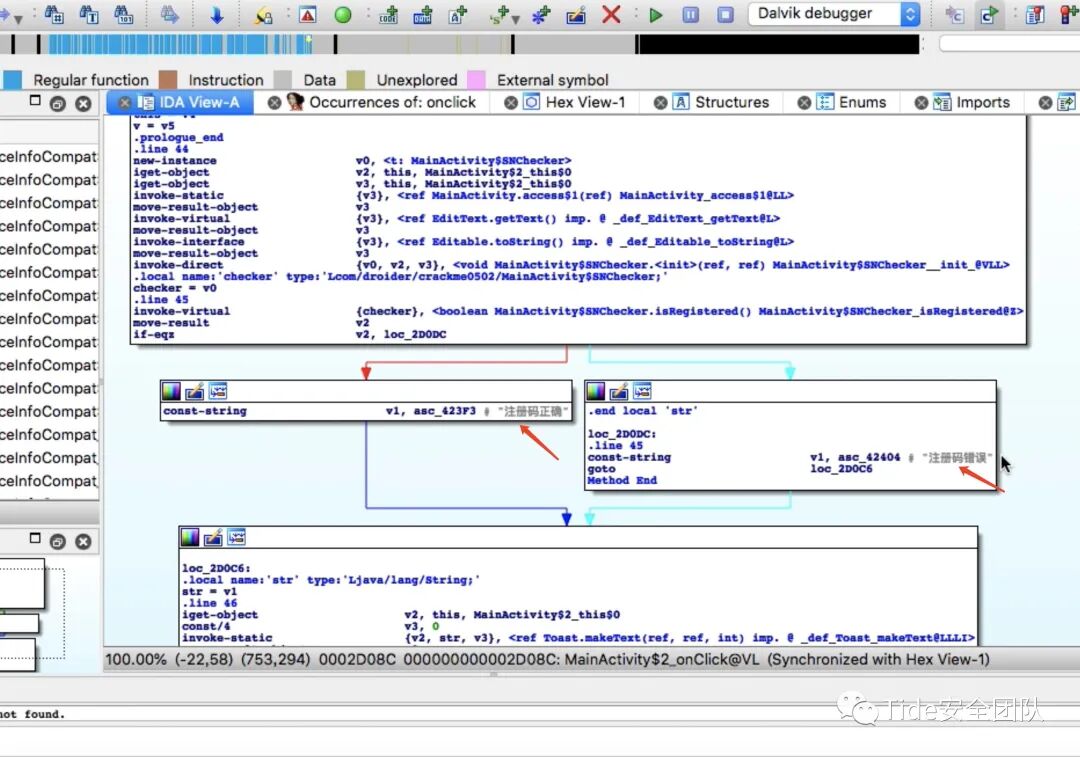Click the 'loc_2D0C6:' label in bottom node
The width and height of the screenshot is (1080, 757).
click(x=216, y=568)
